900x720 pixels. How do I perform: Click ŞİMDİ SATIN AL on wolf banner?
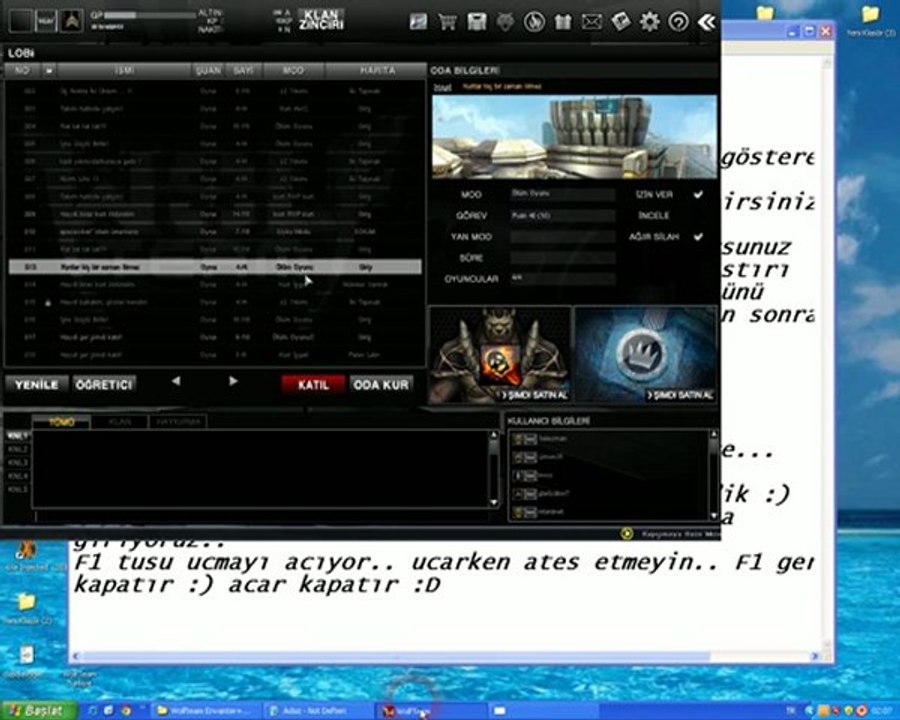pos(534,395)
